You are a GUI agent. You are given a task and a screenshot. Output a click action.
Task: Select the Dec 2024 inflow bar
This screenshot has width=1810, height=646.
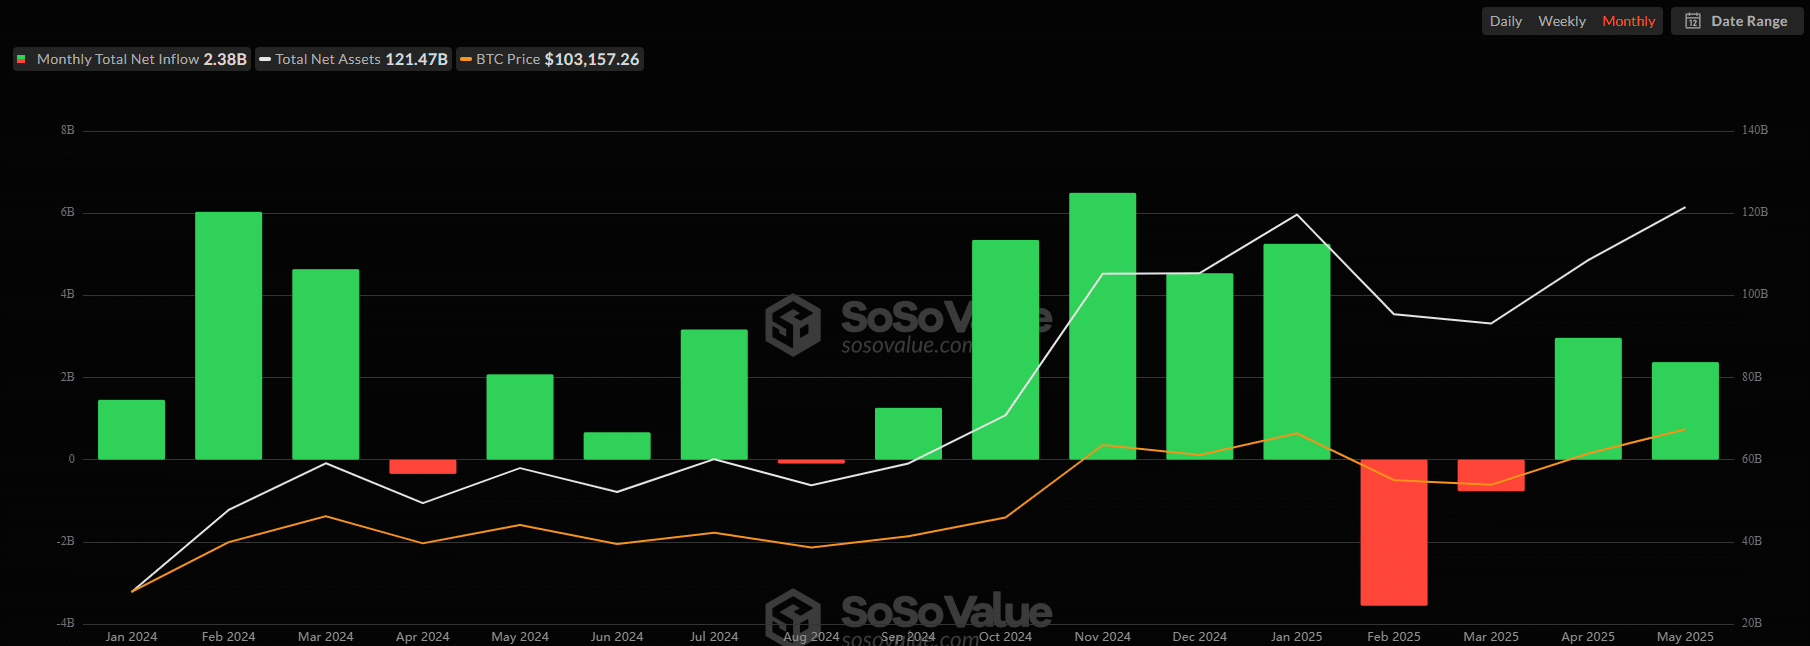[x=1199, y=366]
